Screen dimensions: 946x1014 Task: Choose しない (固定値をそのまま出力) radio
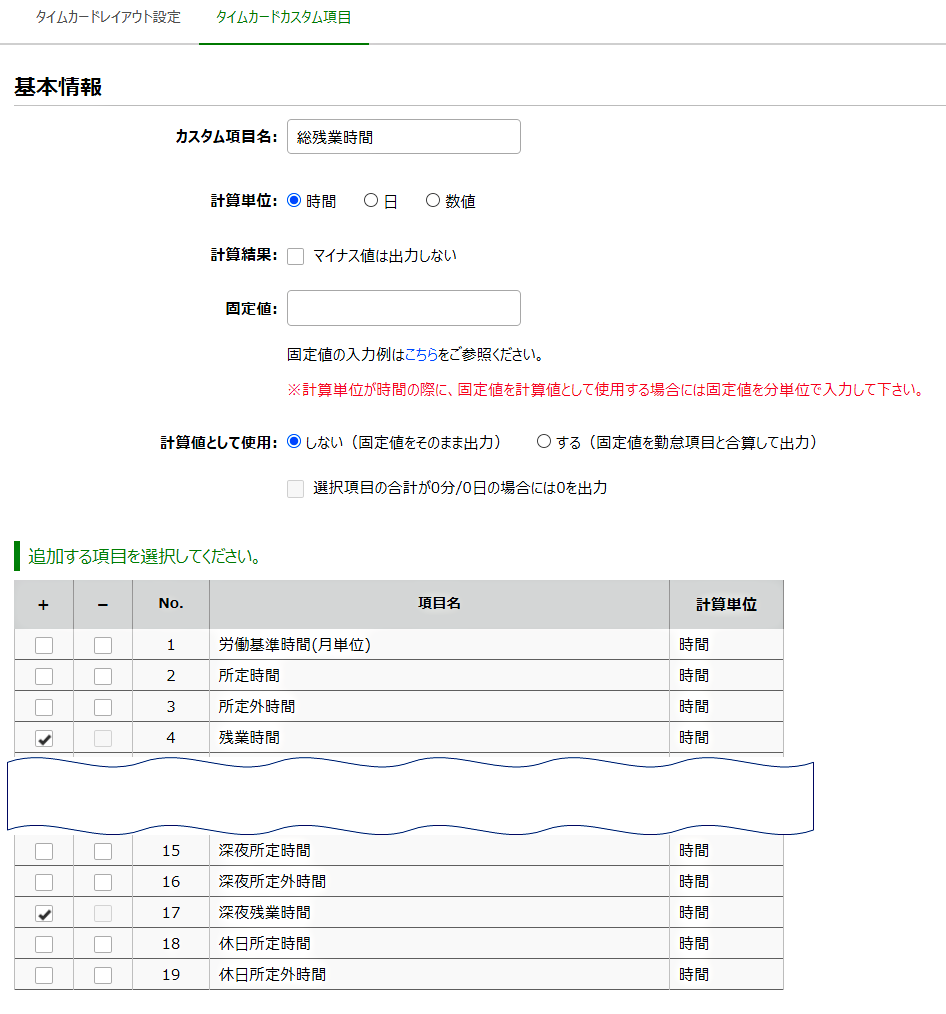click(x=294, y=442)
